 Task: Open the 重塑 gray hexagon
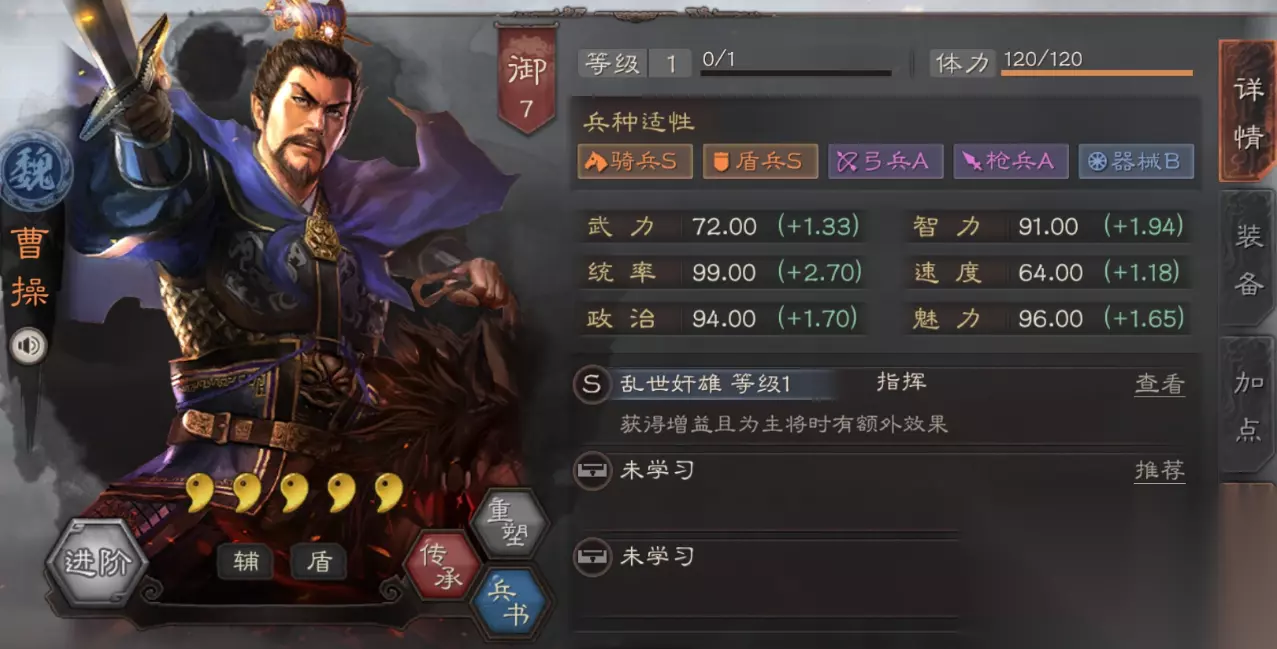pos(508,523)
